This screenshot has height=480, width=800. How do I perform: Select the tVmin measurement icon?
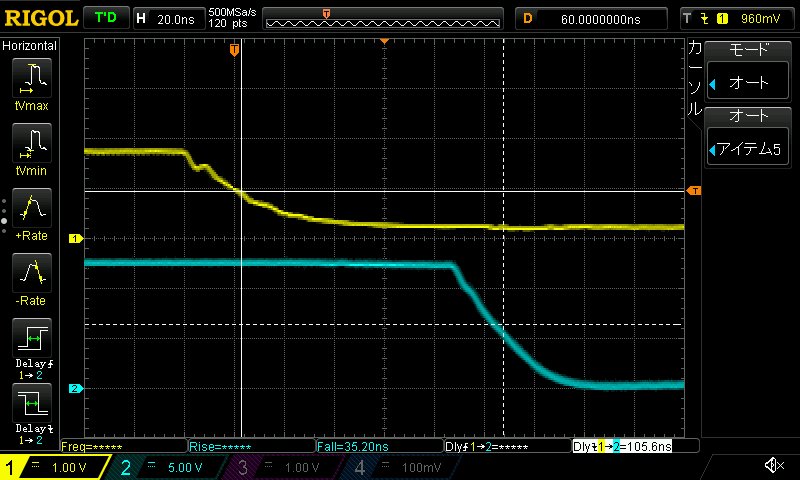(32, 143)
